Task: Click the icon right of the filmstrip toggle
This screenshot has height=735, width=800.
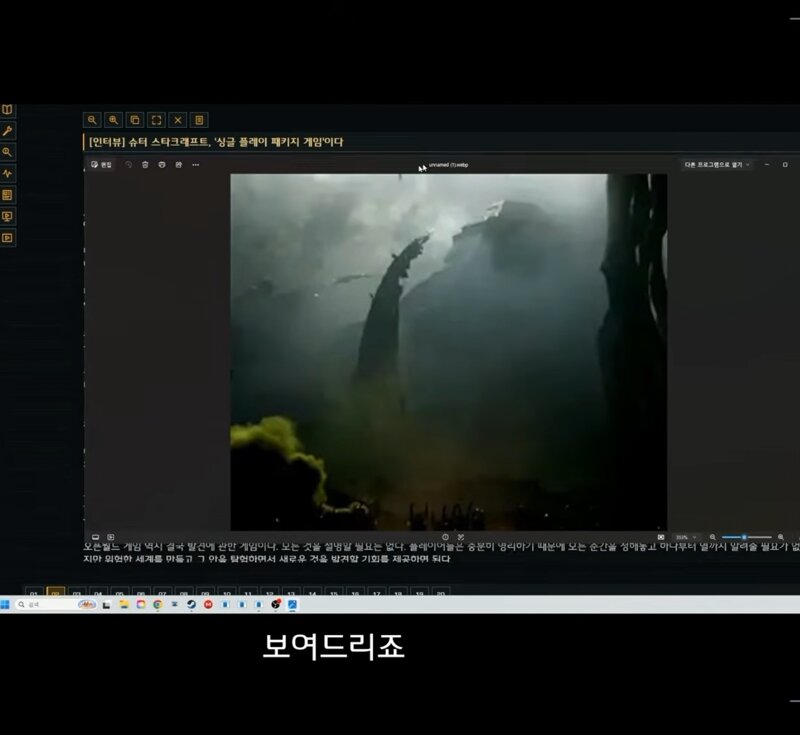Action: coord(111,537)
